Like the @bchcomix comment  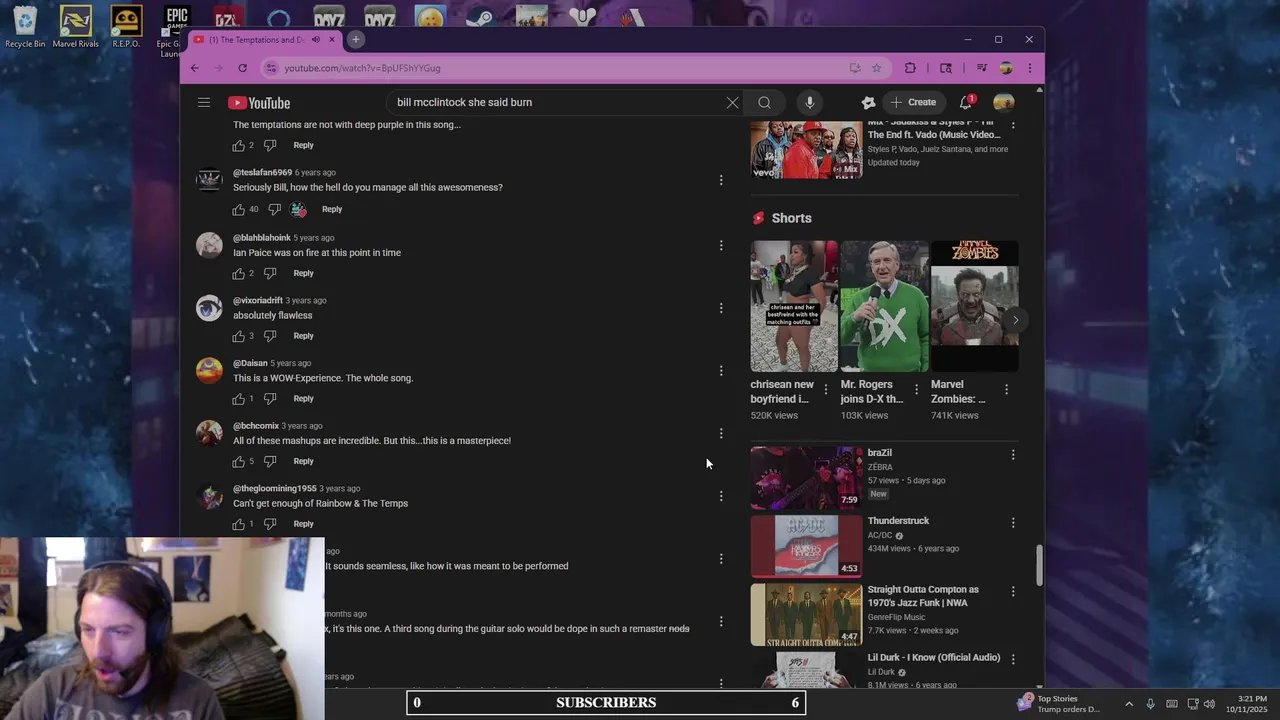click(239, 461)
